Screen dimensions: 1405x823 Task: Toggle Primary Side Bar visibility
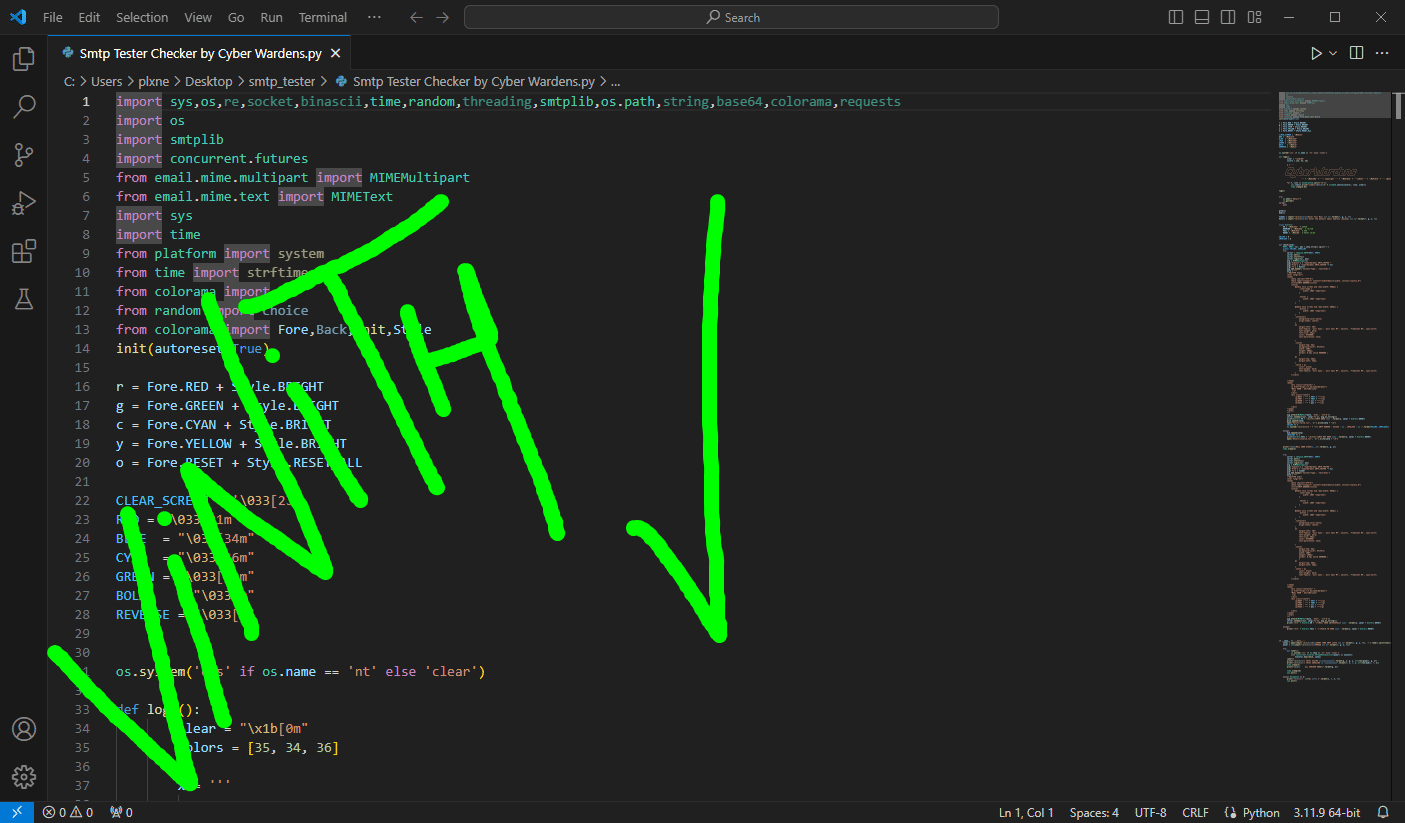[x=1176, y=17]
